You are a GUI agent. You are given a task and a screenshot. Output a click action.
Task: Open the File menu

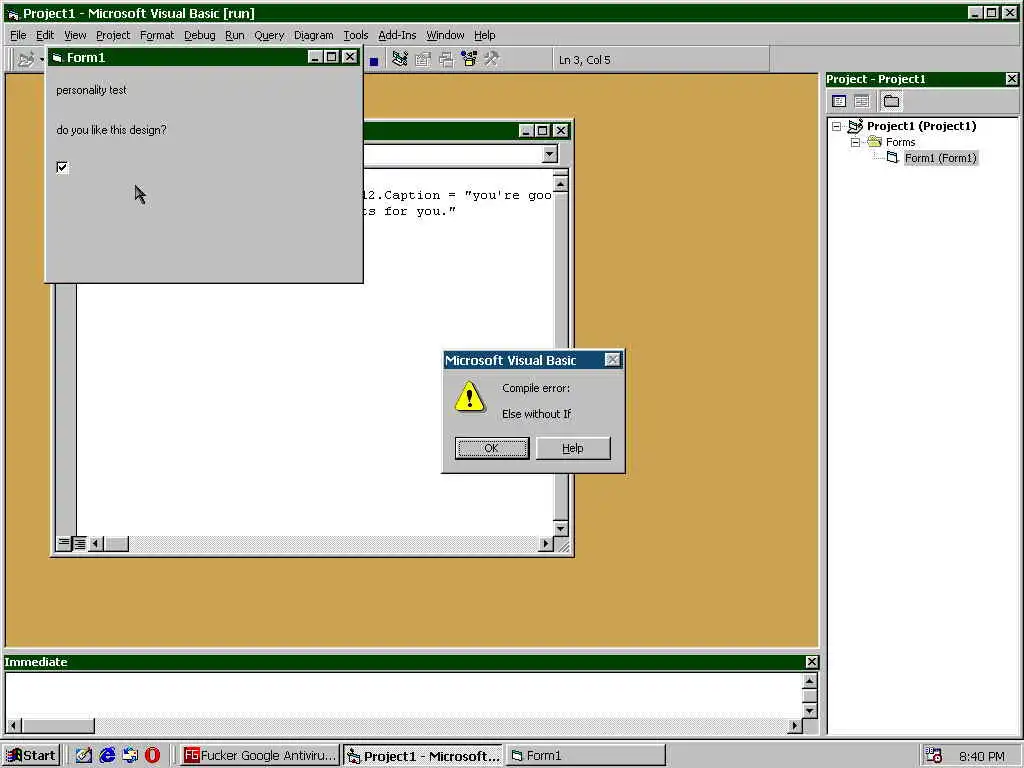(18, 35)
